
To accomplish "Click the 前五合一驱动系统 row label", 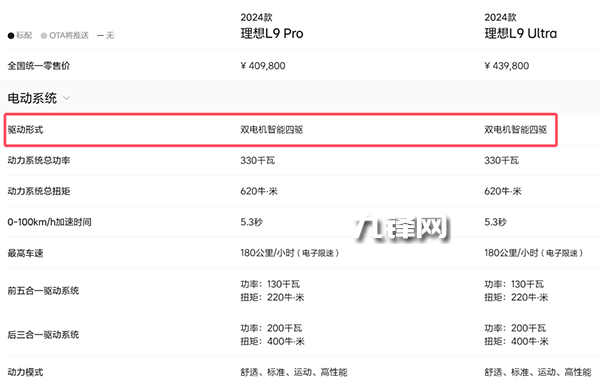I will pos(43,290).
